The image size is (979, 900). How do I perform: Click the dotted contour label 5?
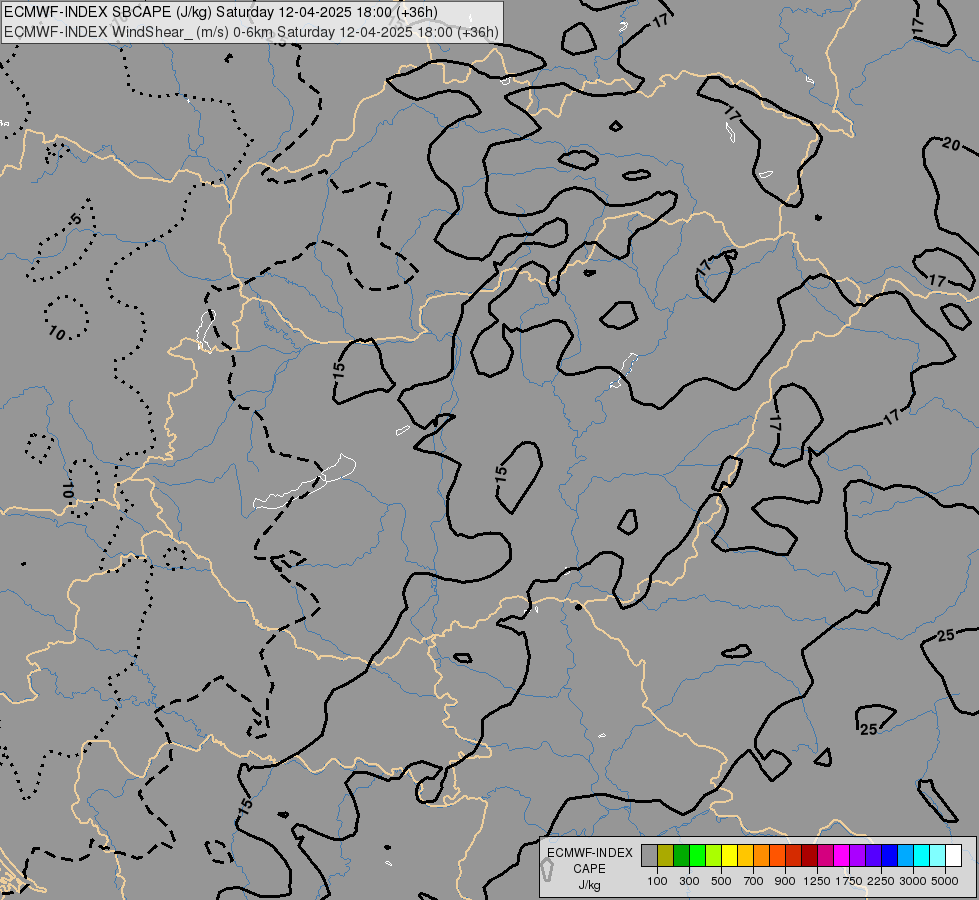[76, 219]
